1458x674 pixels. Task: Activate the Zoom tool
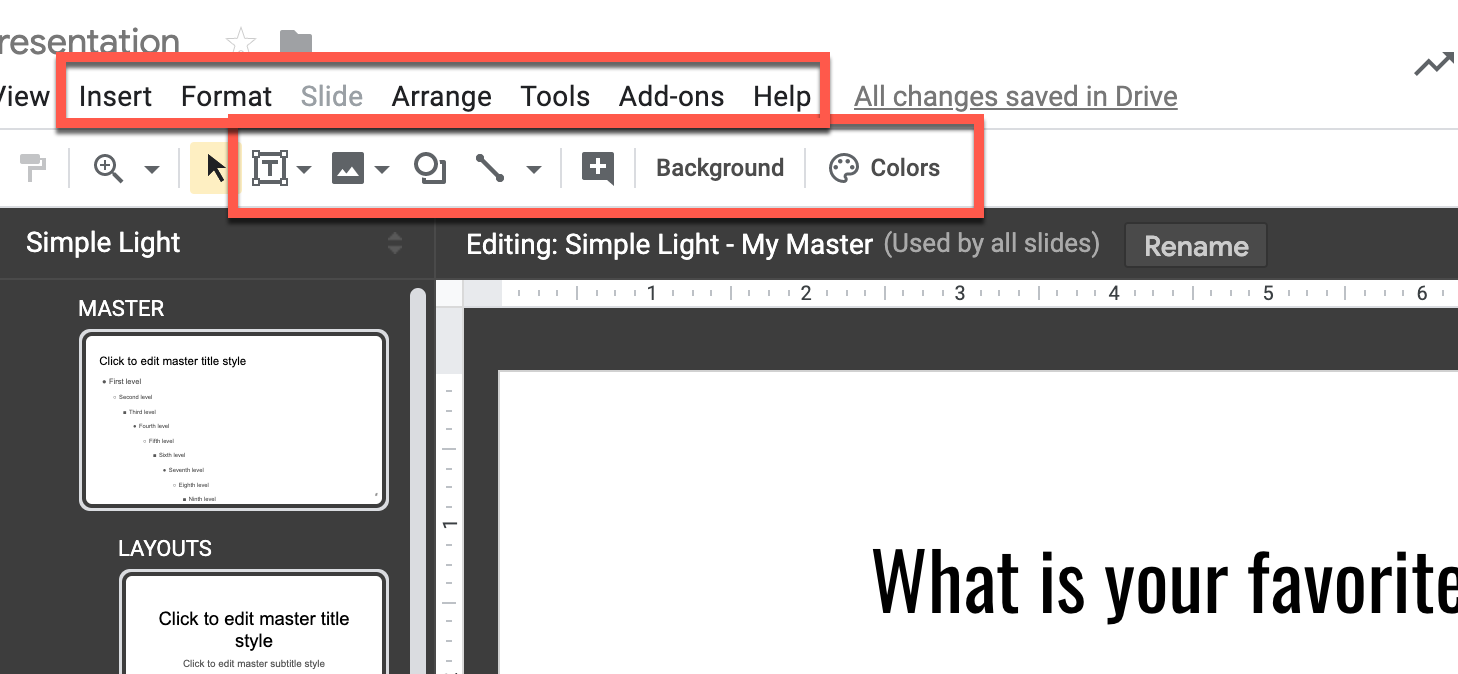(109, 167)
